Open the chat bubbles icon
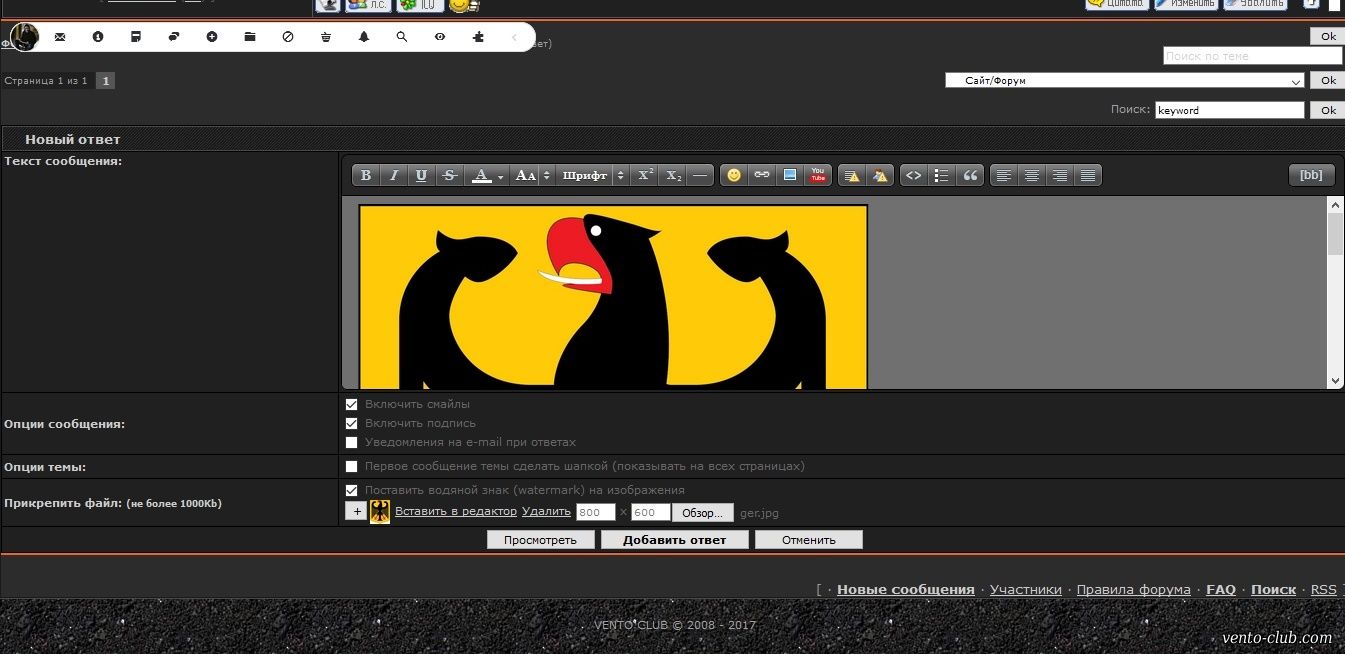This screenshot has width=1345, height=654. coord(174,37)
